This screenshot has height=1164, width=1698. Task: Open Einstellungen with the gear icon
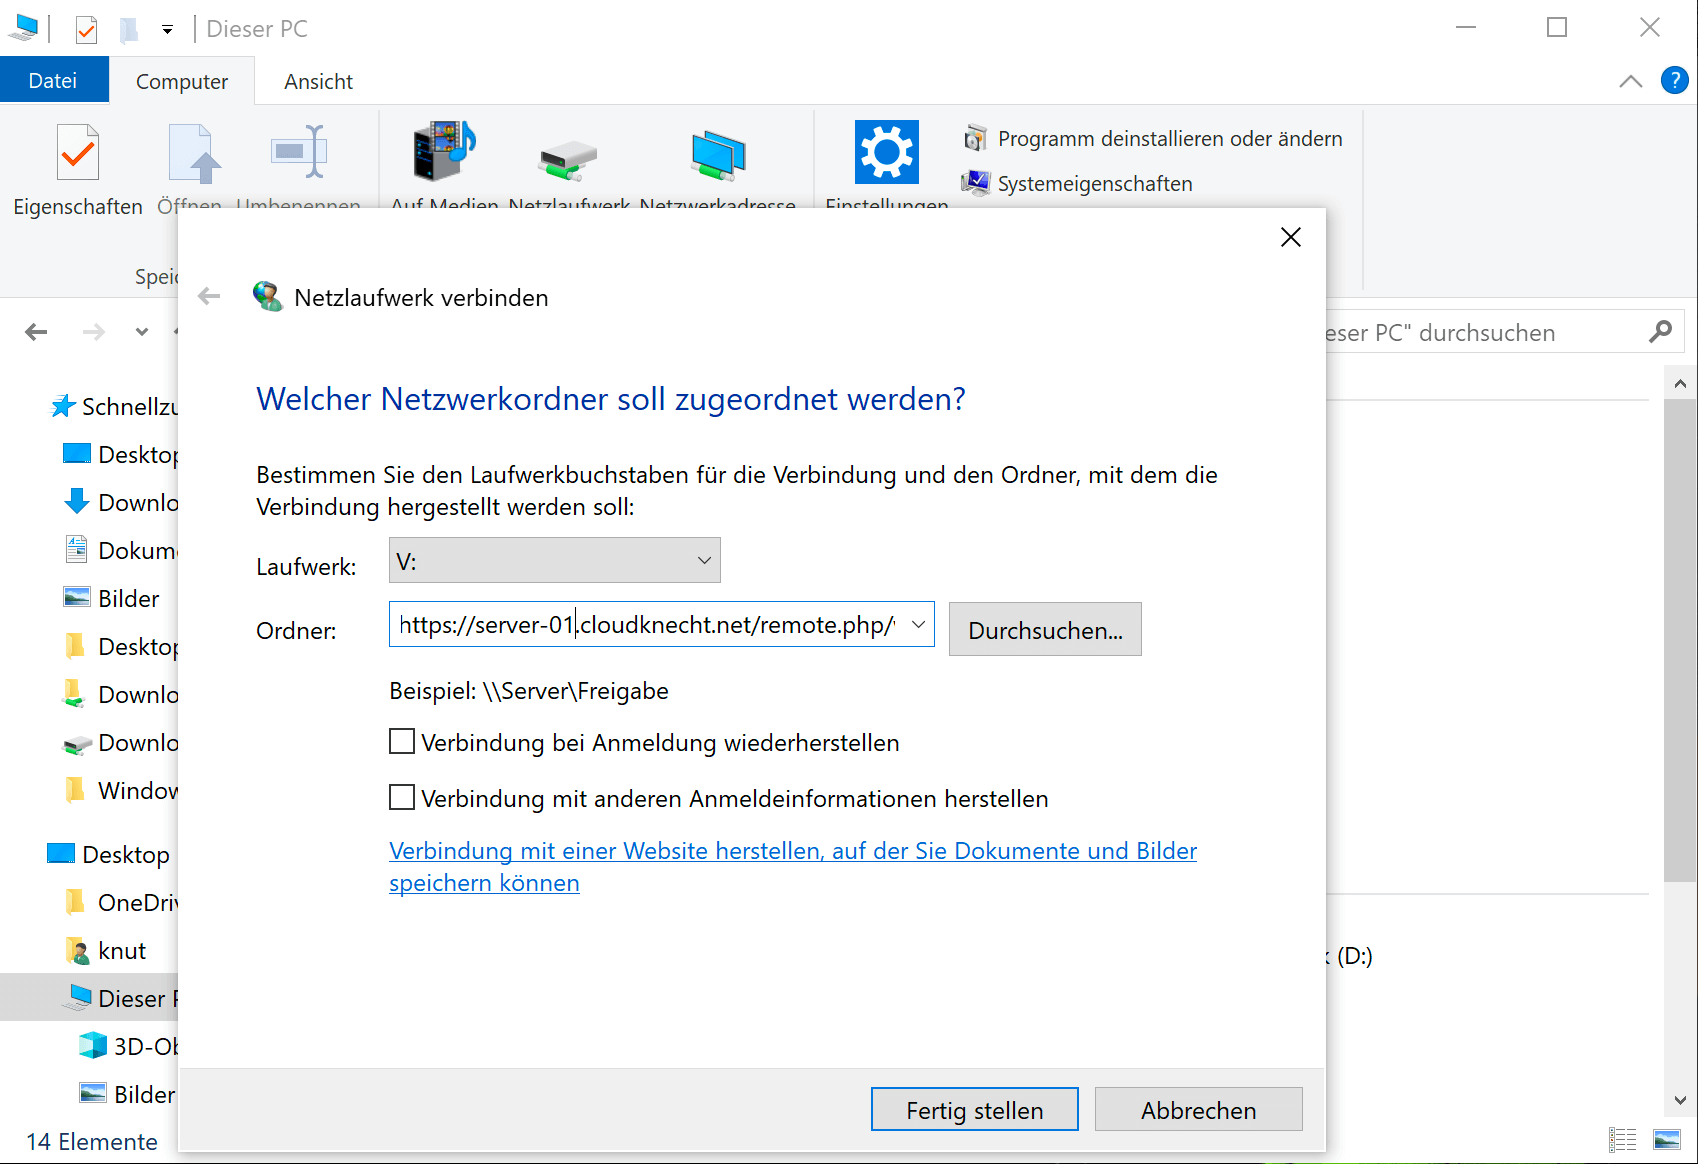click(885, 152)
